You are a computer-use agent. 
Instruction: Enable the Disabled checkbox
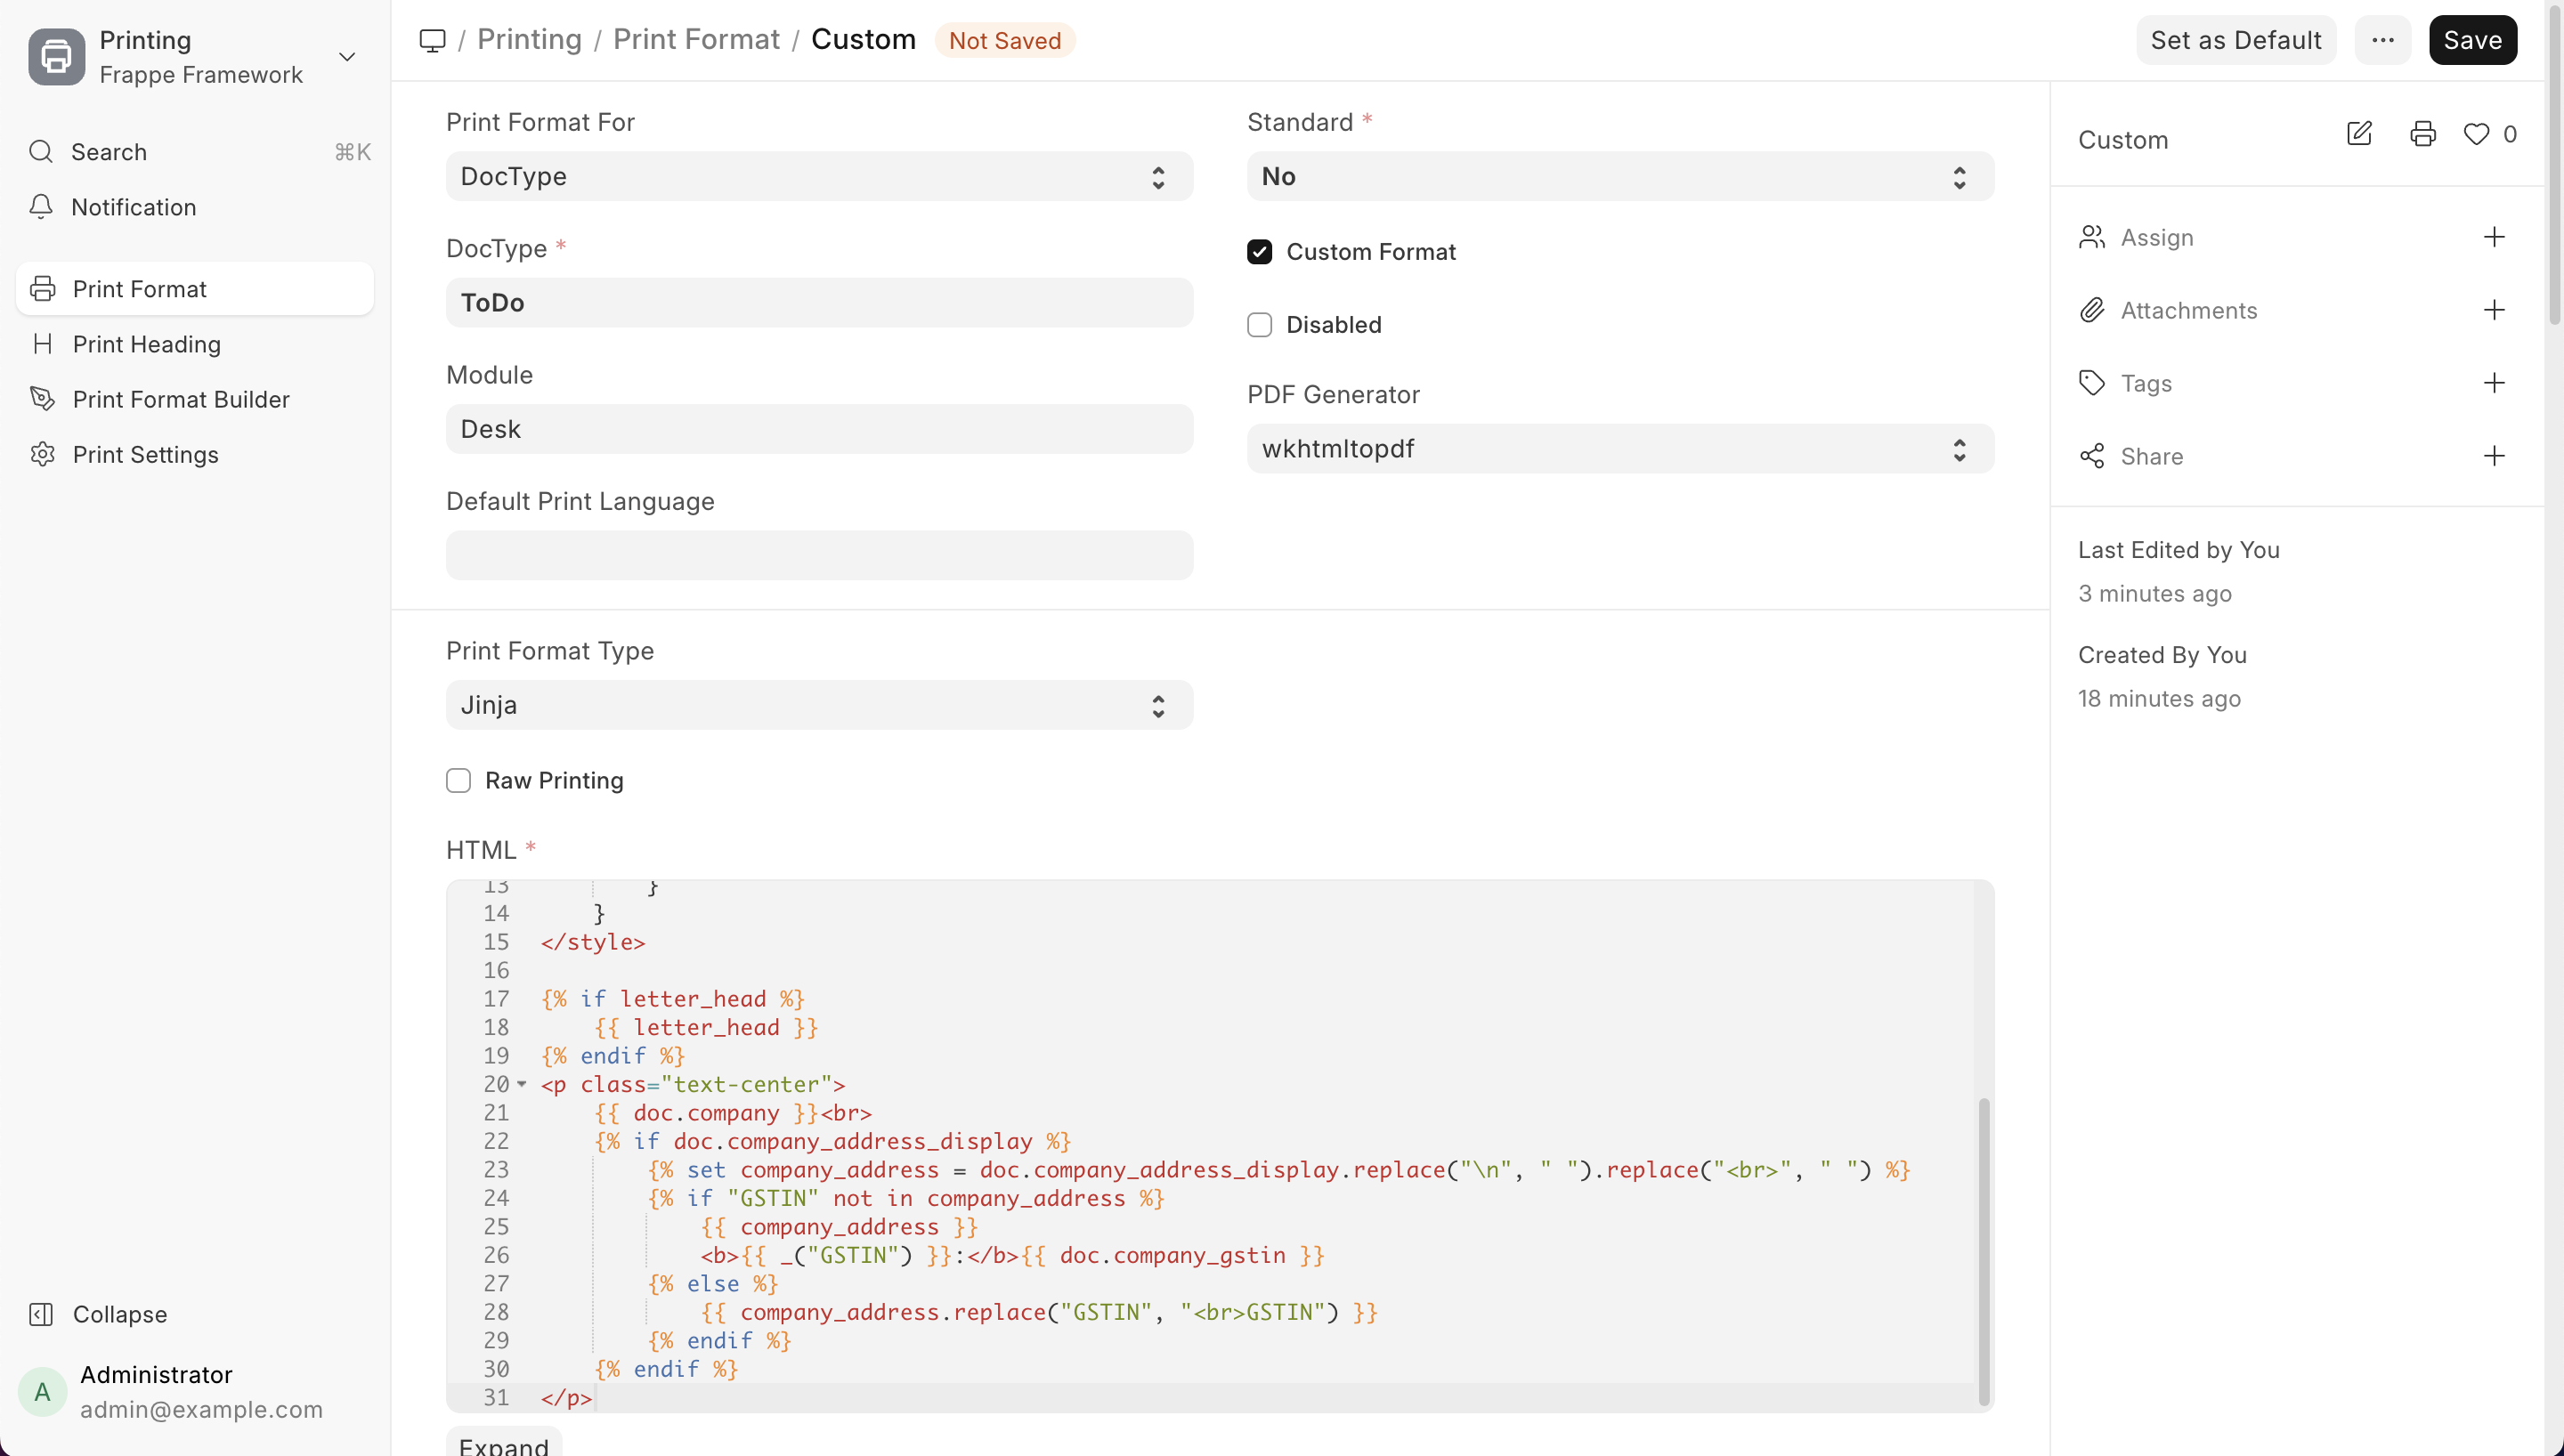coord(1259,325)
